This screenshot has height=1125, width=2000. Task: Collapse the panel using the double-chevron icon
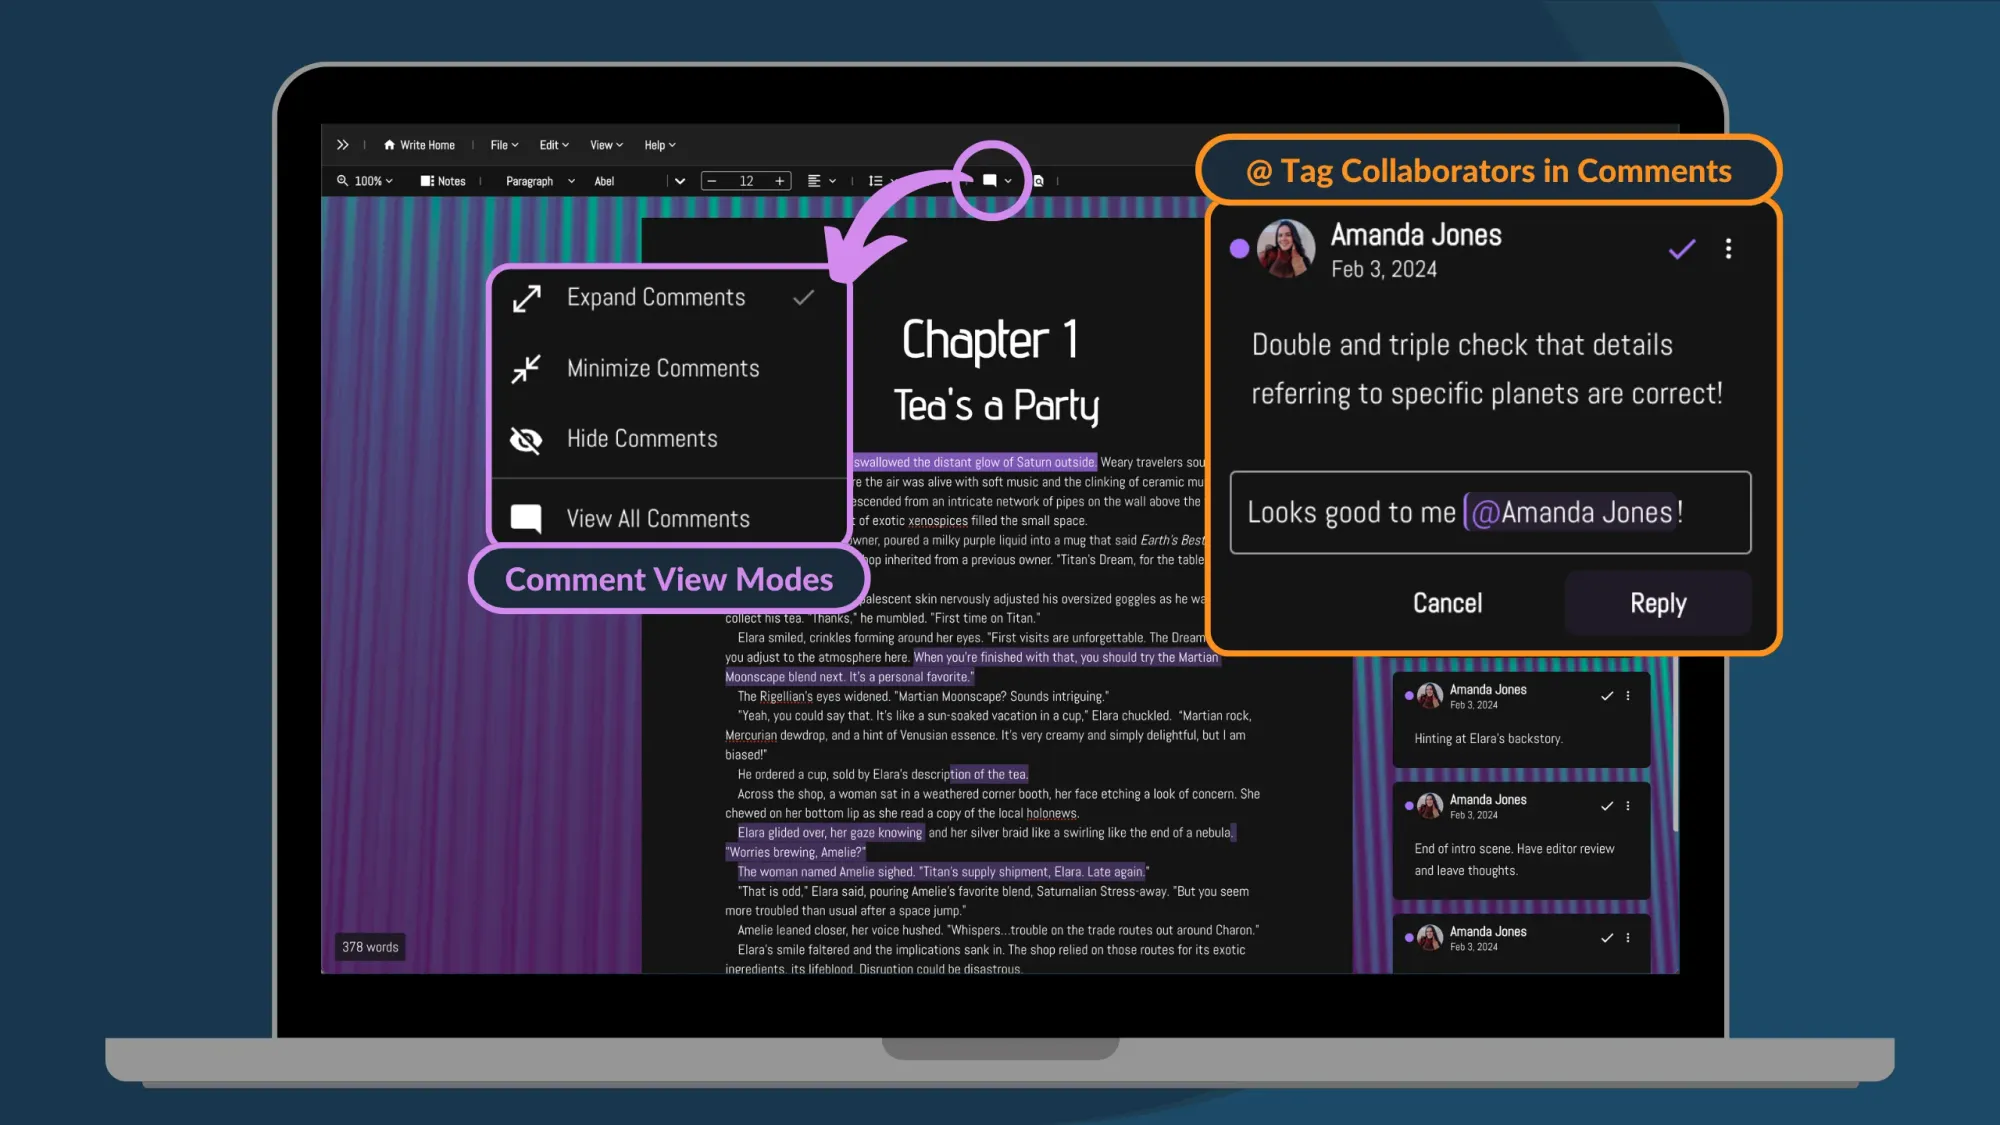coord(343,144)
